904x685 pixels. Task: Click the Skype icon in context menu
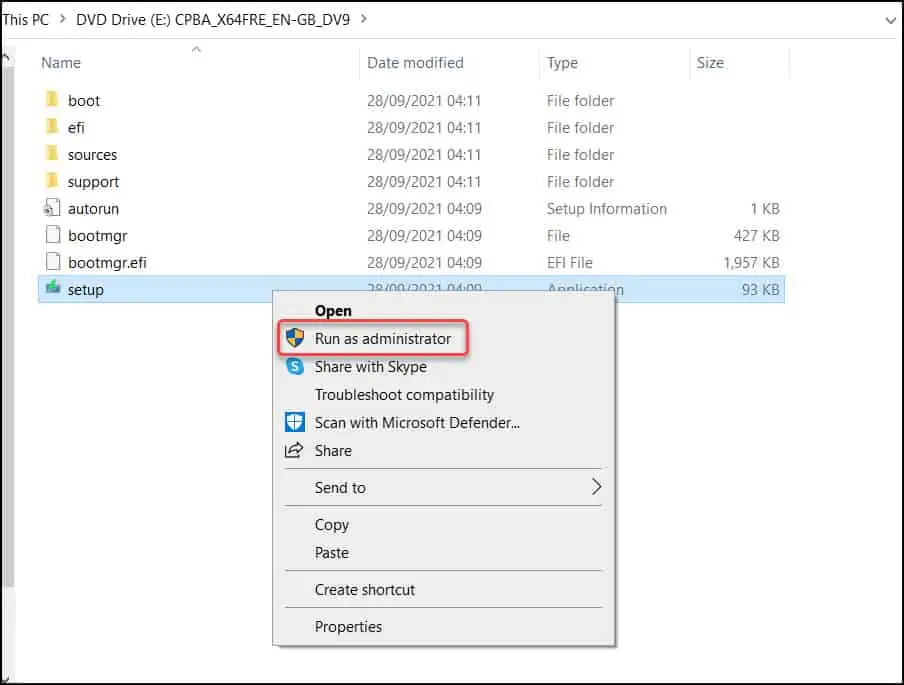pos(295,366)
